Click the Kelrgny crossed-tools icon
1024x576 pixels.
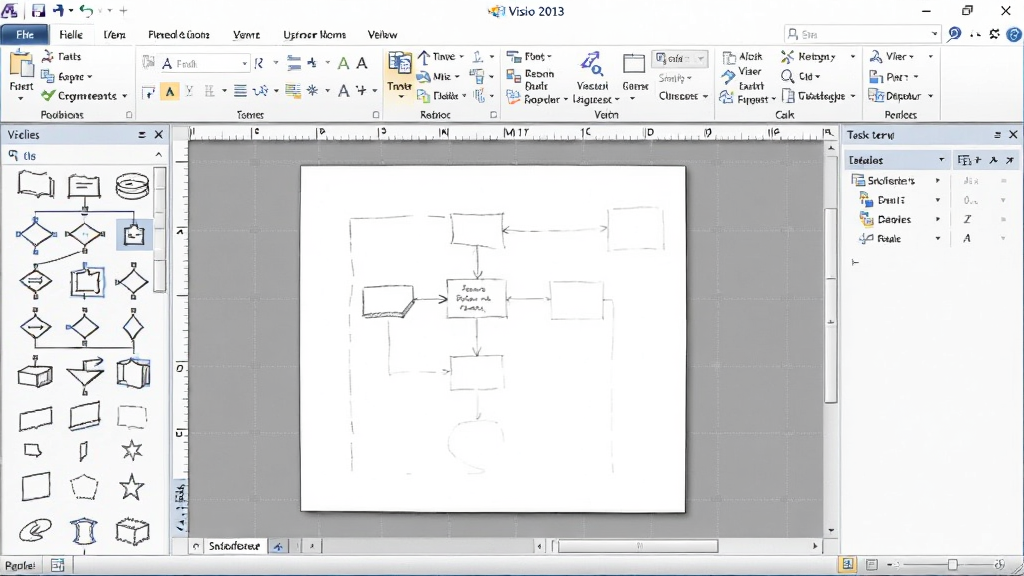(x=788, y=57)
